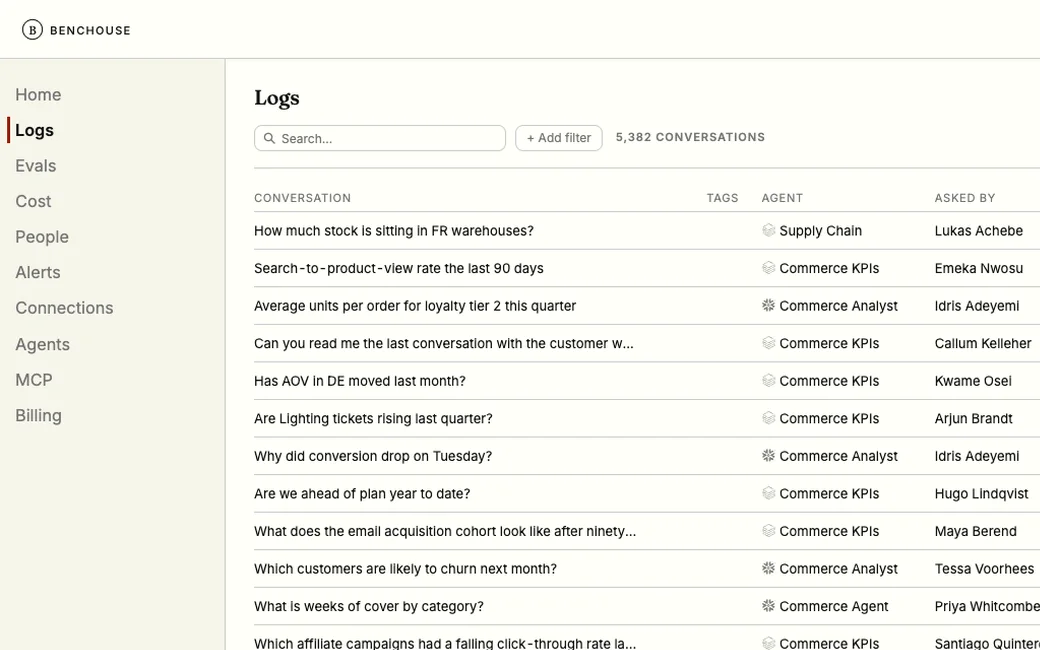Click 'Commerce Agent' agent name

coord(834,606)
